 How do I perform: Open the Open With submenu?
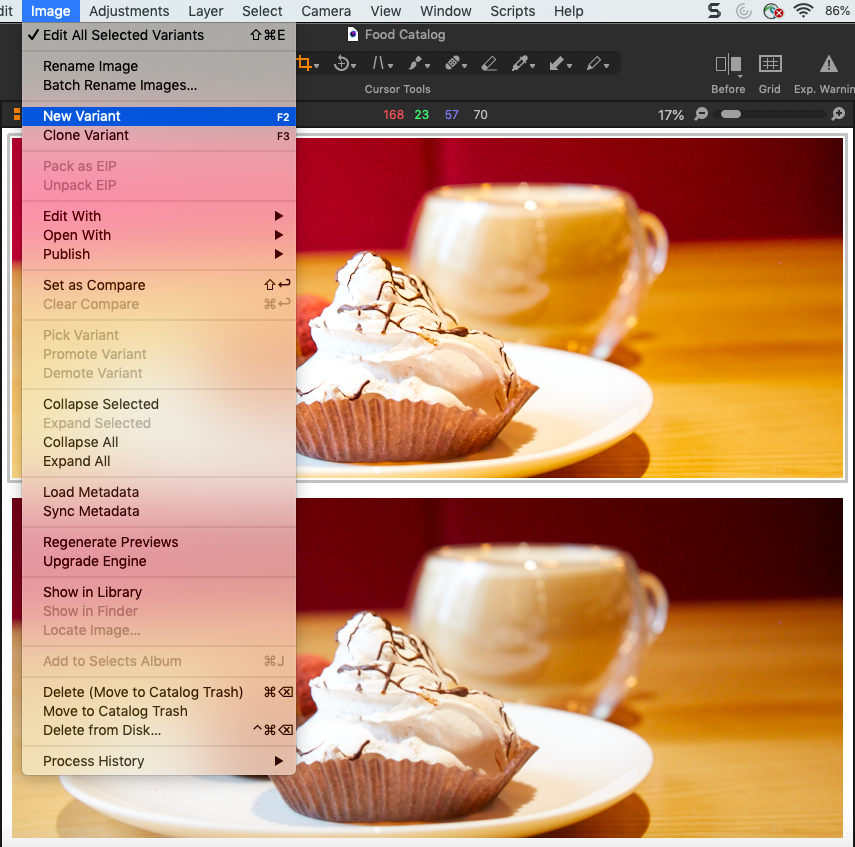159,235
